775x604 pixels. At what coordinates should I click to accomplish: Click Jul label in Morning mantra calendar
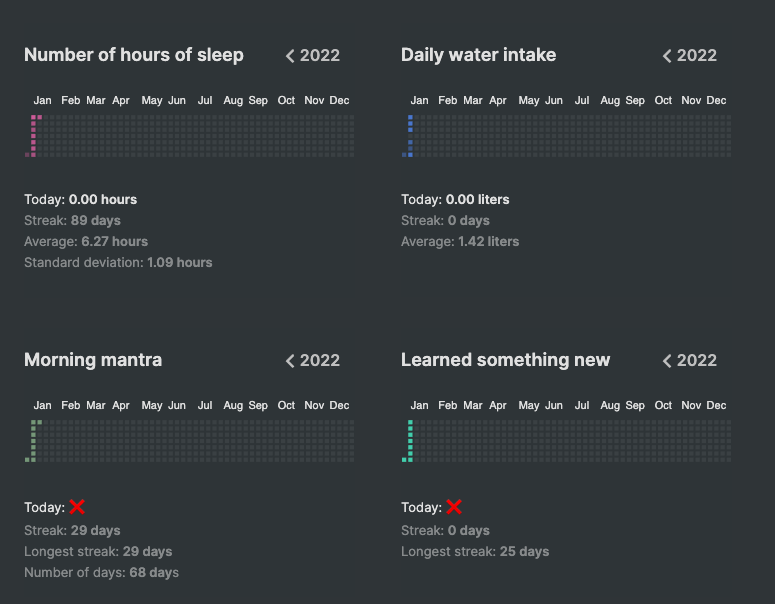point(205,405)
